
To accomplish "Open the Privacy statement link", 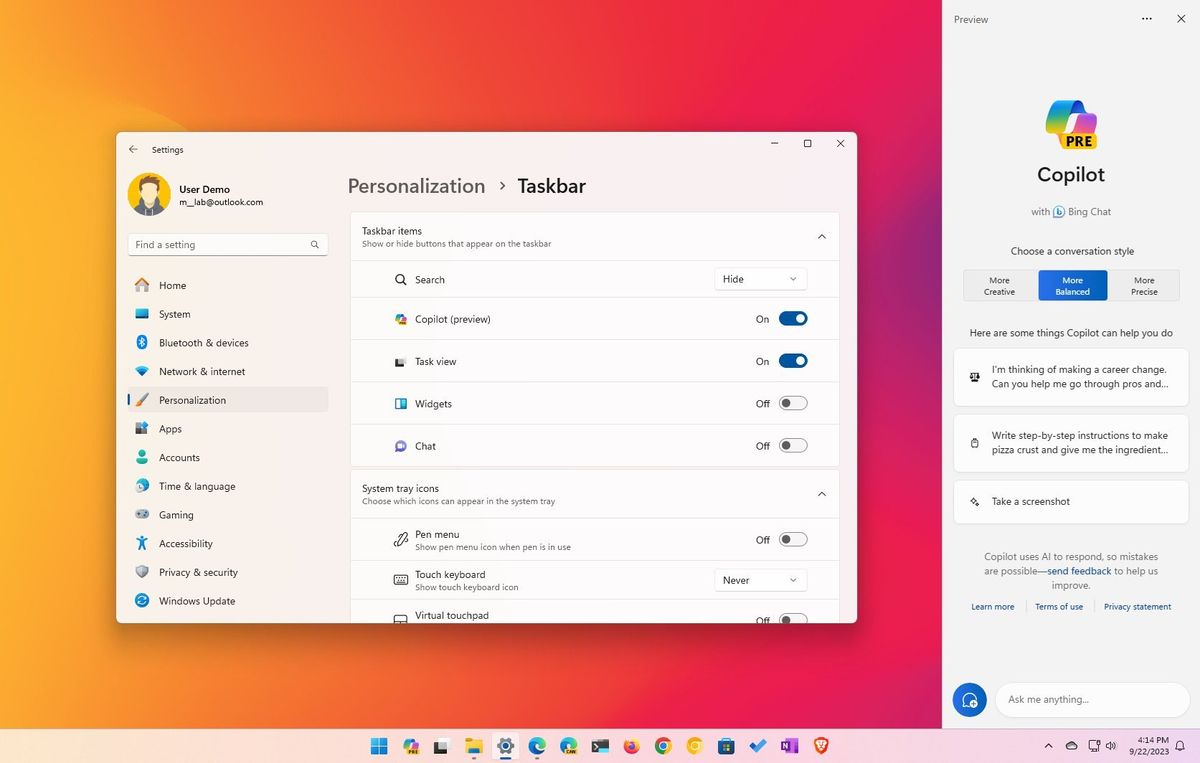I will coord(1137,607).
